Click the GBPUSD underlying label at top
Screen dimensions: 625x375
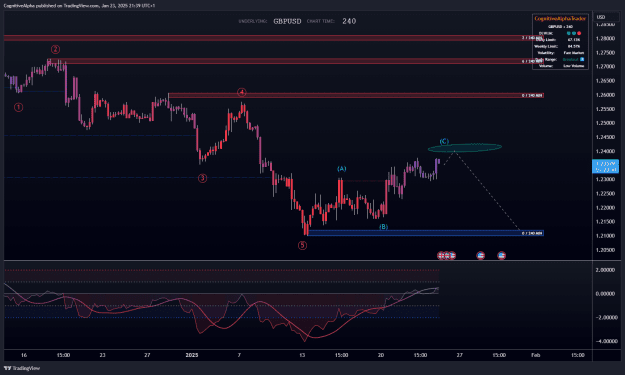tap(287, 21)
